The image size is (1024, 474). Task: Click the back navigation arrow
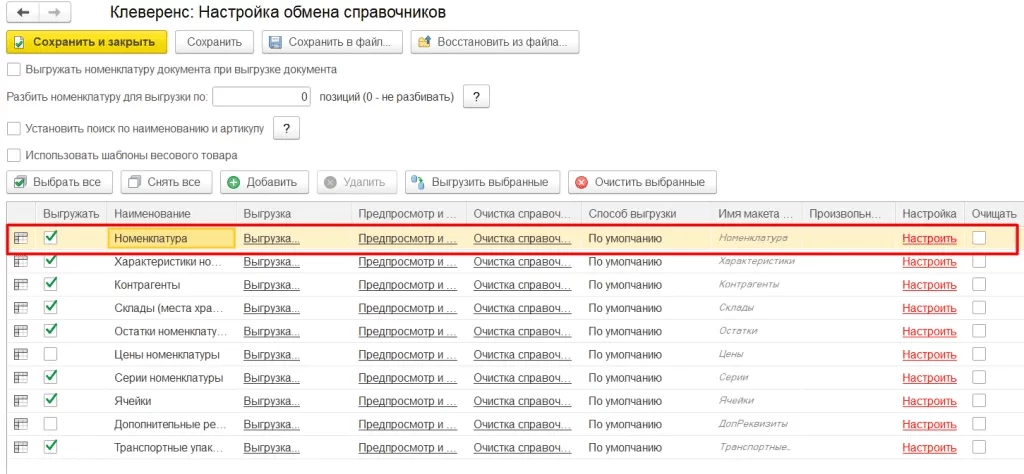pos(22,13)
